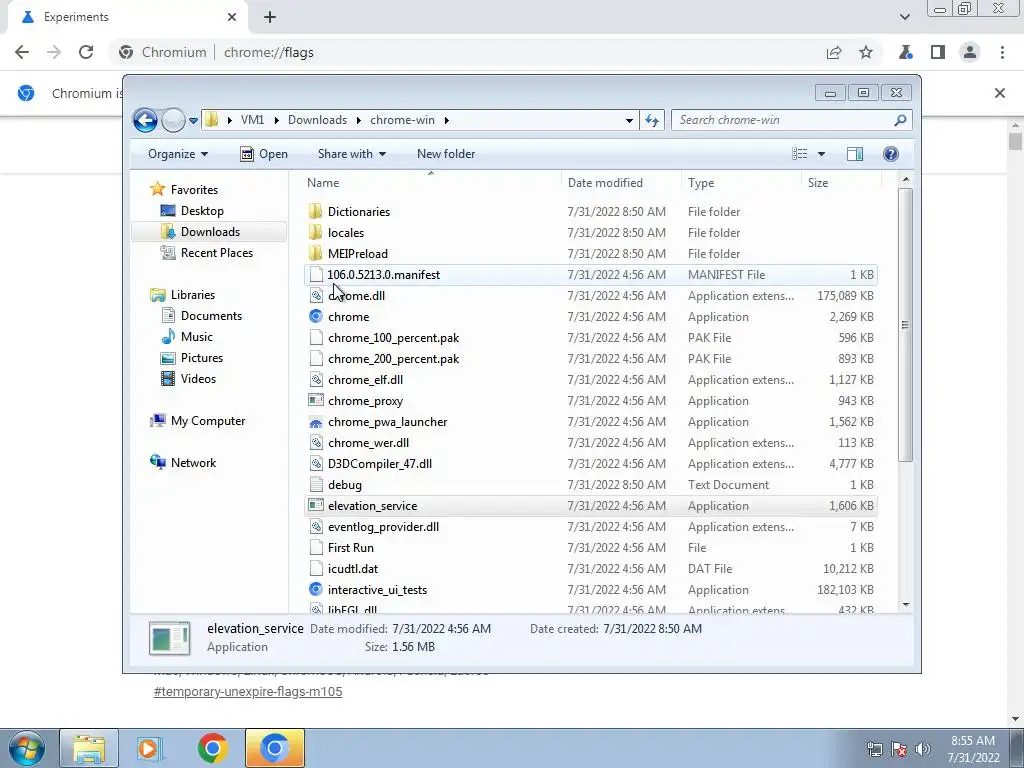The image size is (1024, 768).
Task: Open the Pictures library
Action: 202,358
